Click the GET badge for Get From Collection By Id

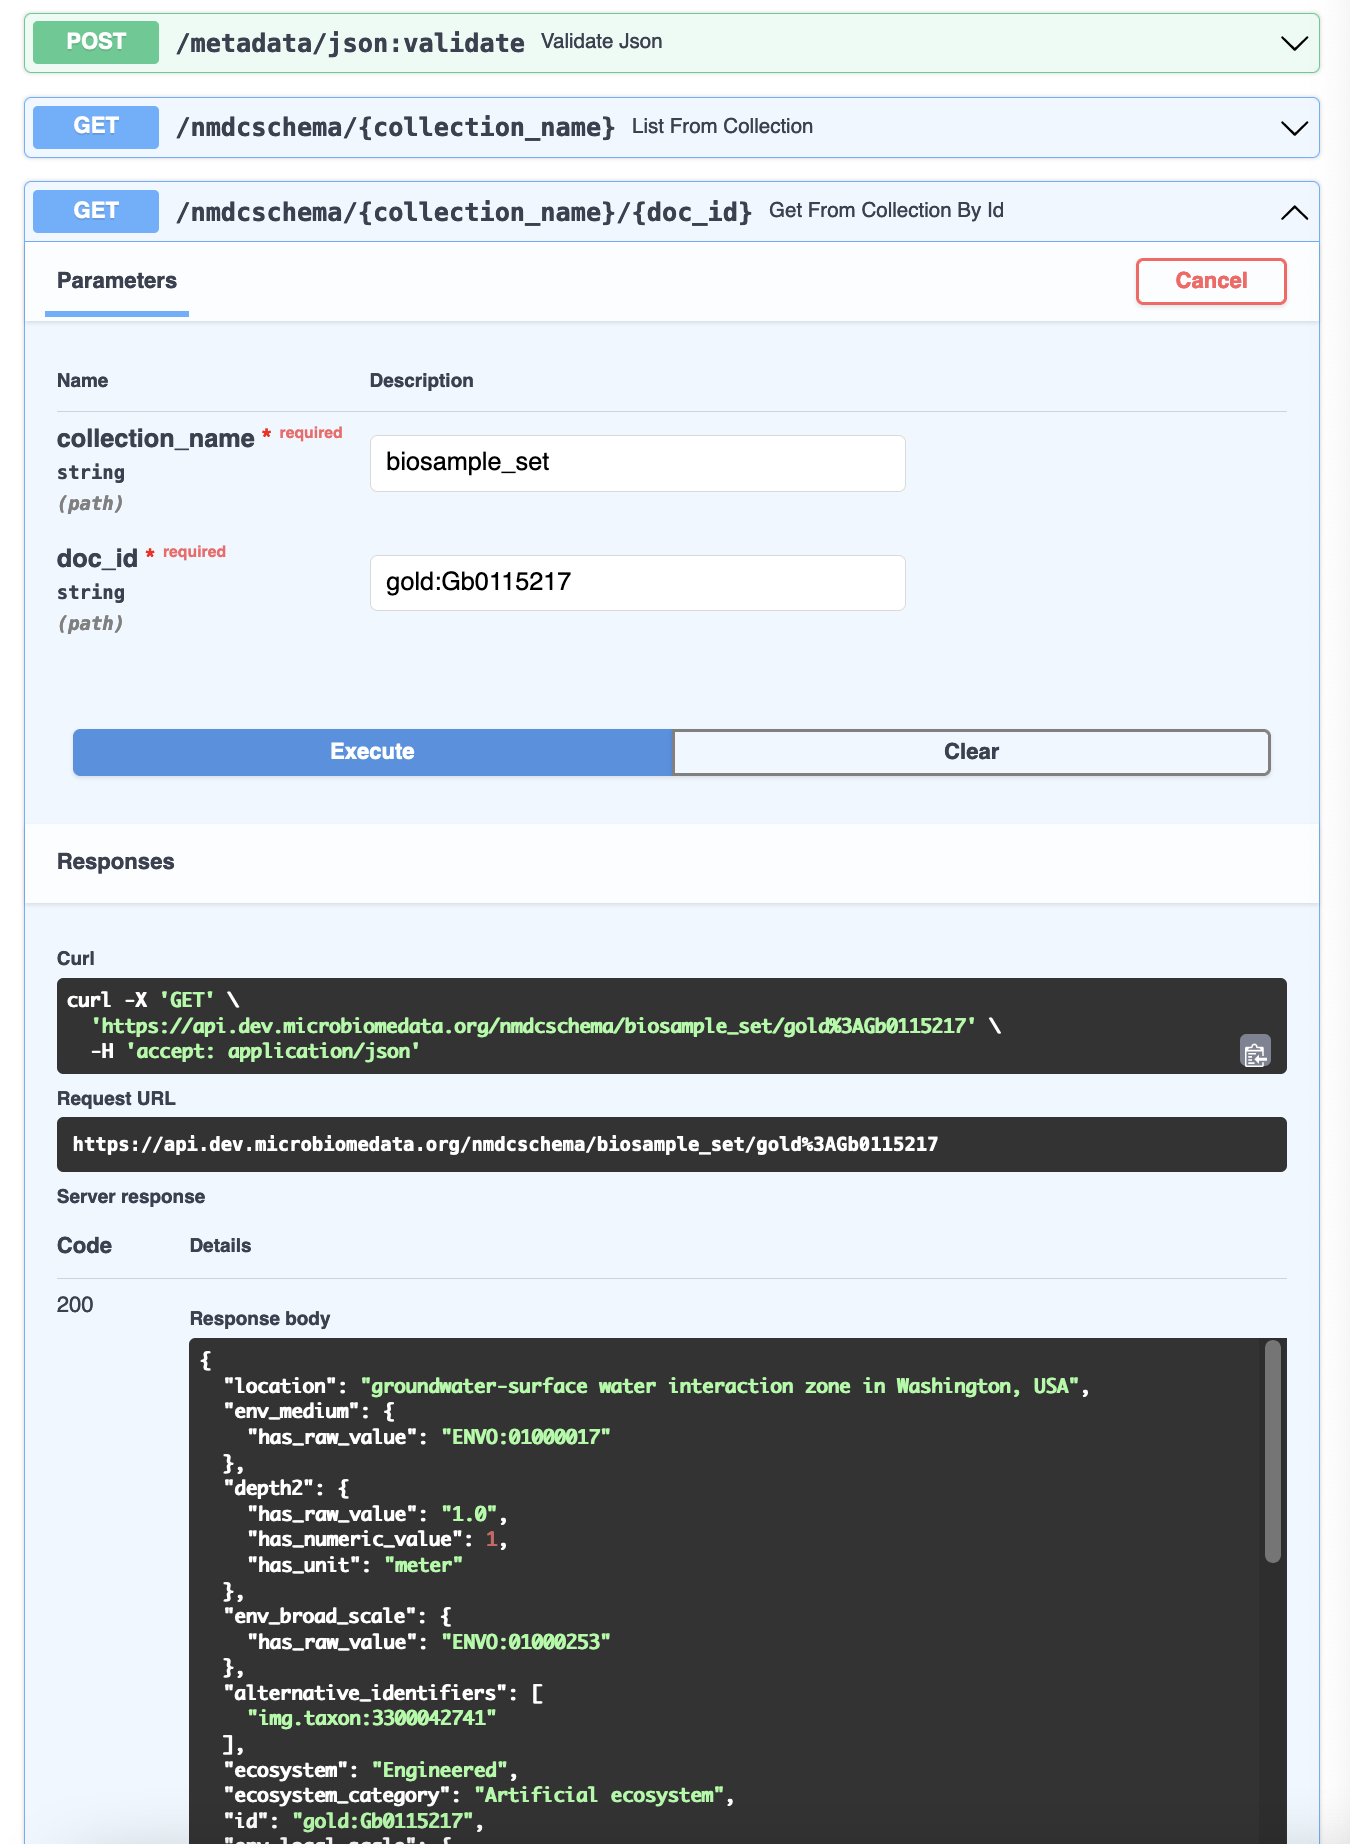(x=96, y=211)
